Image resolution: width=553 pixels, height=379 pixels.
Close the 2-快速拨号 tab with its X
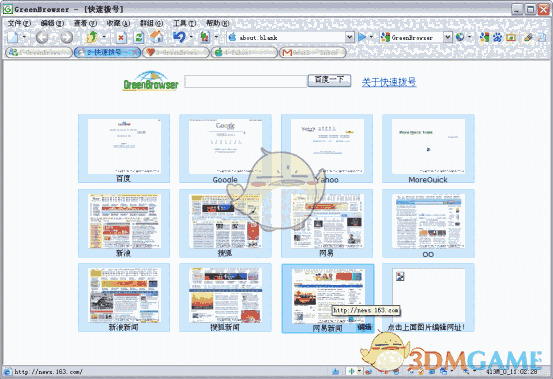[x=135, y=52]
